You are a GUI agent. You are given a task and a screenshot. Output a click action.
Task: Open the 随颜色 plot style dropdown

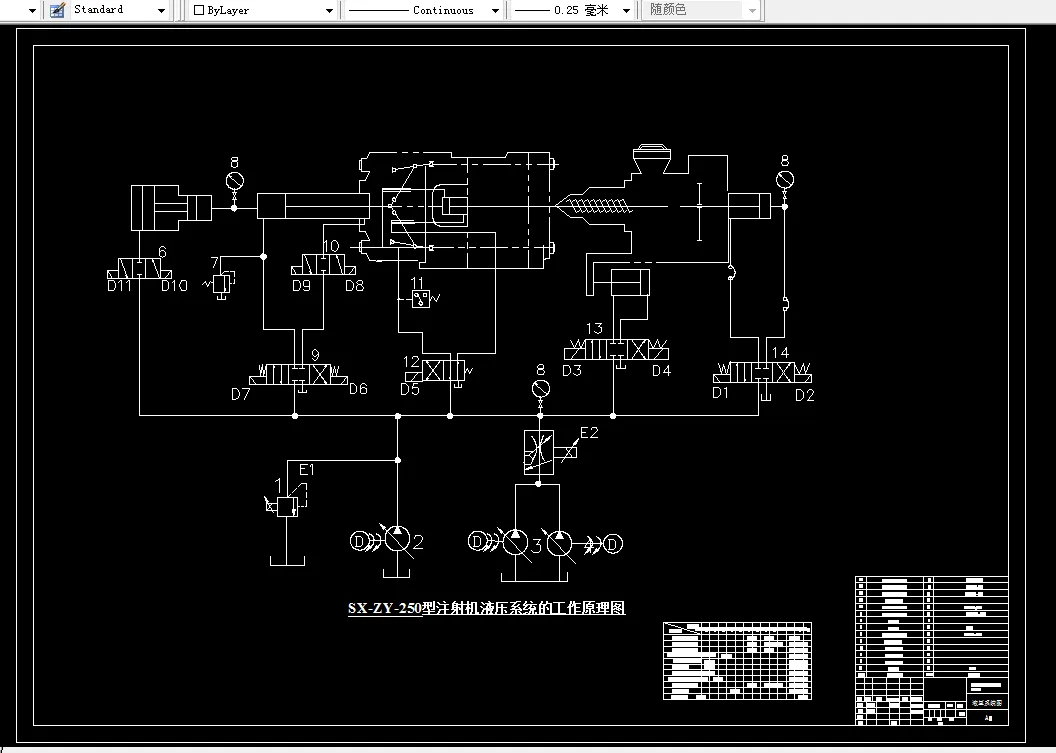point(753,10)
